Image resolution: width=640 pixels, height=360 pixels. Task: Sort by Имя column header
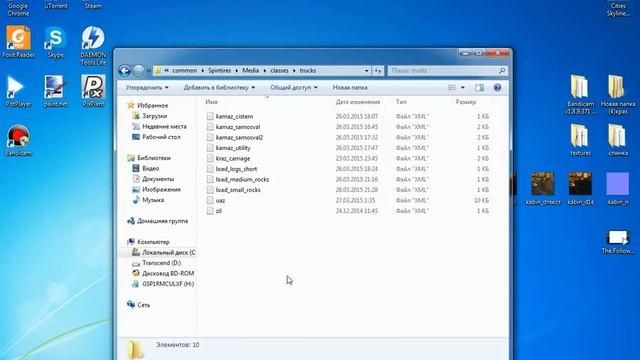tap(211, 102)
